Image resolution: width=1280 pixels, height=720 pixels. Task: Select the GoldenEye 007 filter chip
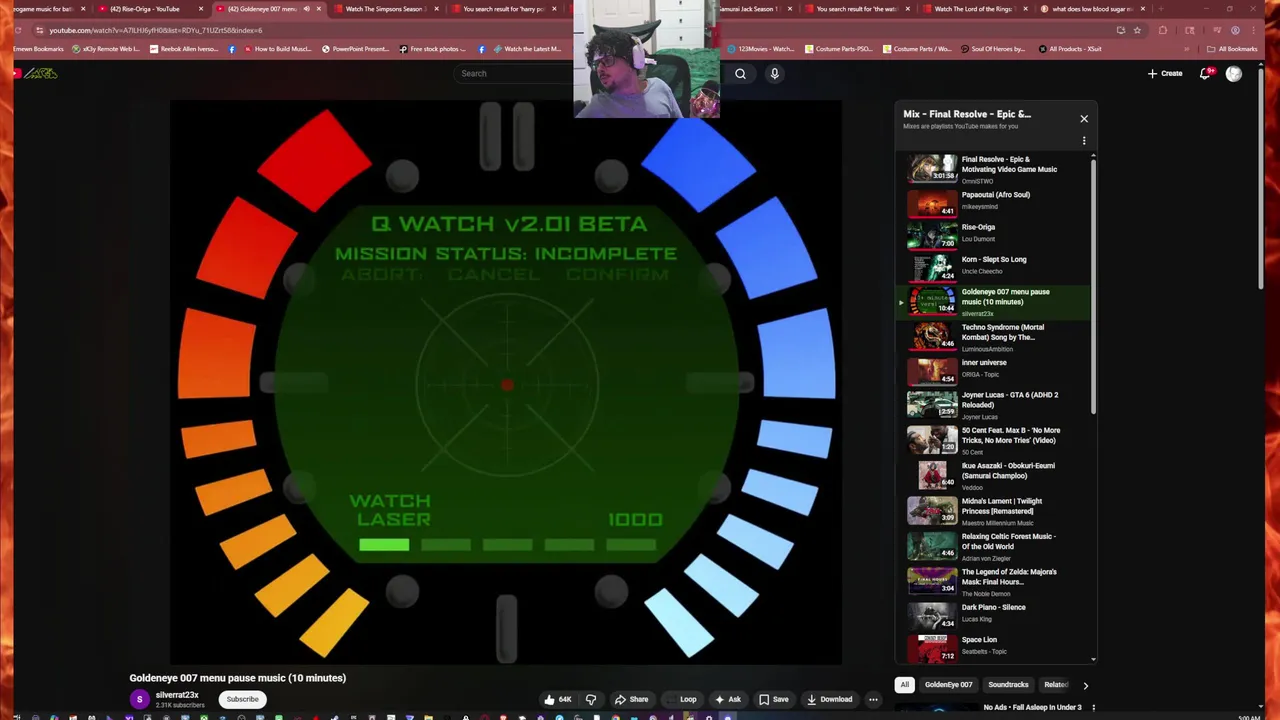pos(948,685)
